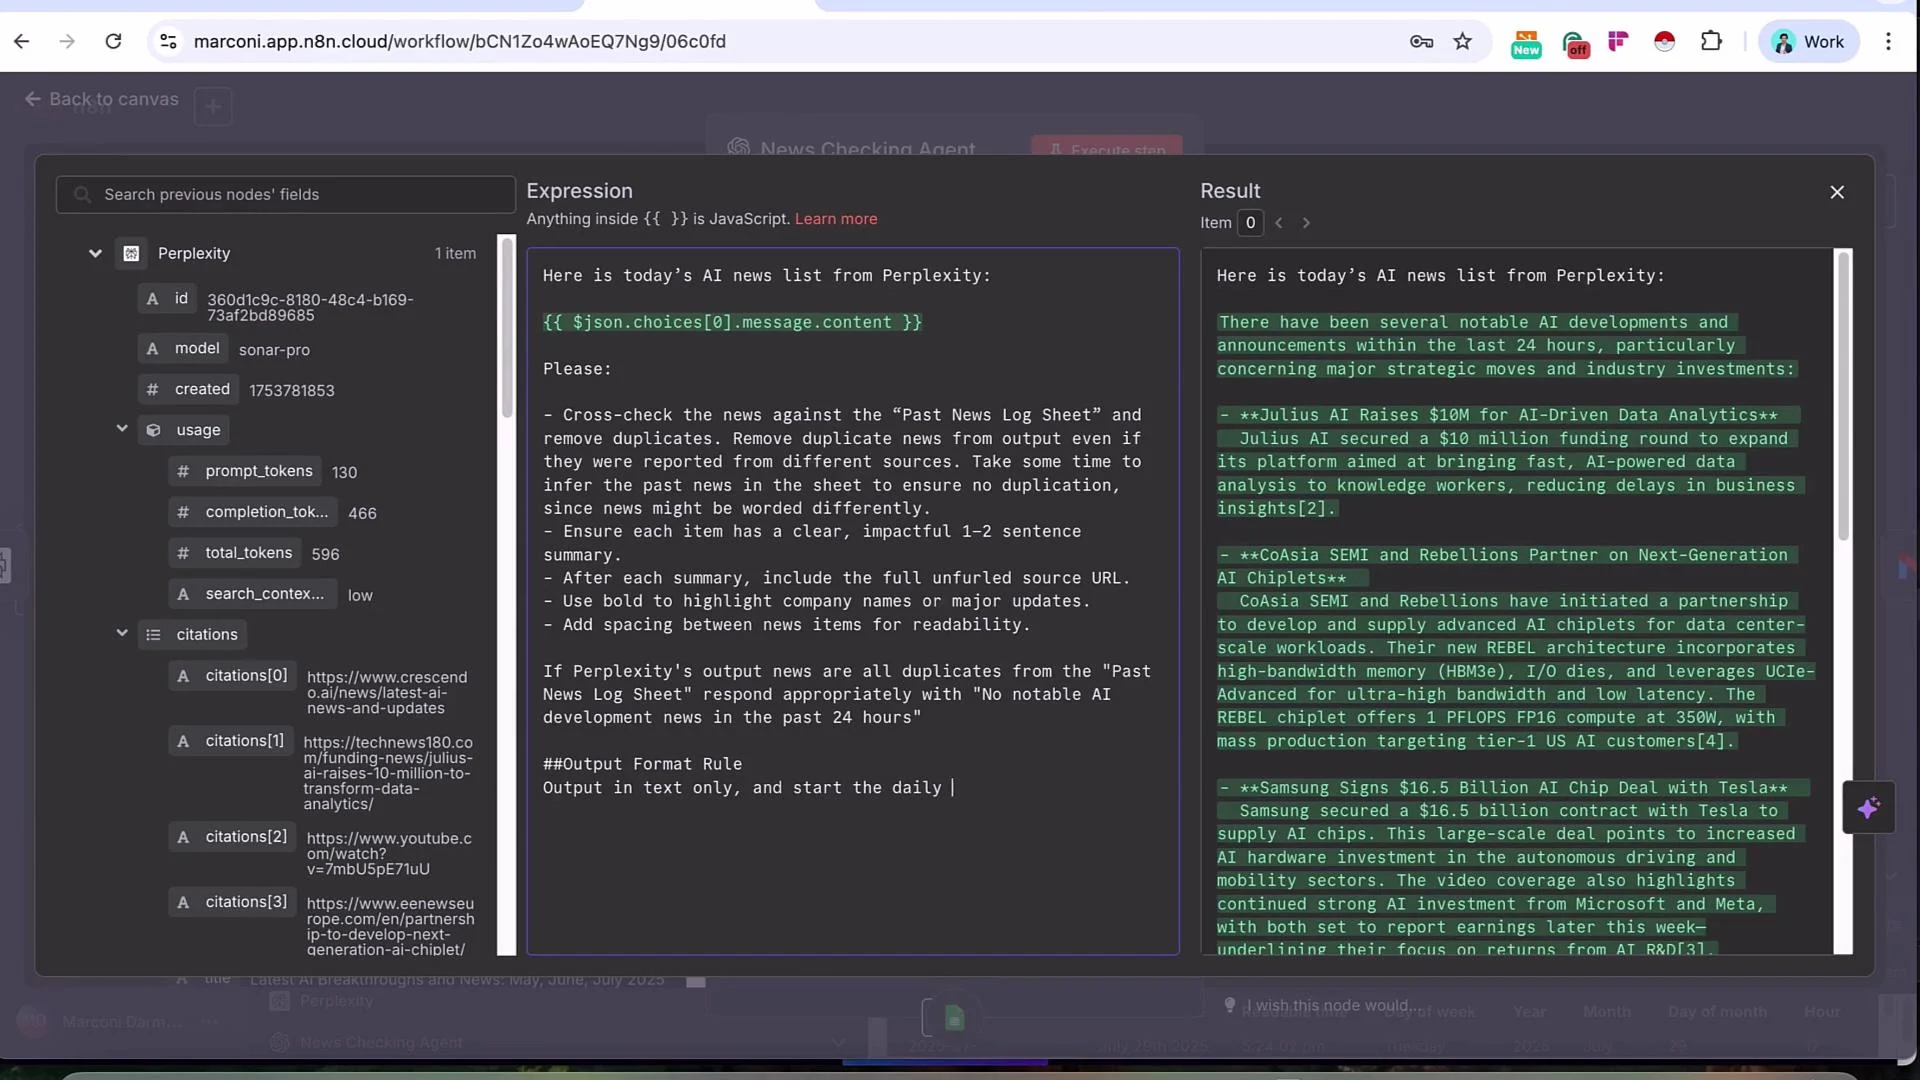1920x1080 pixels.
Task: Open the Extensions puzzle menu
Action: tap(1711, 41)
